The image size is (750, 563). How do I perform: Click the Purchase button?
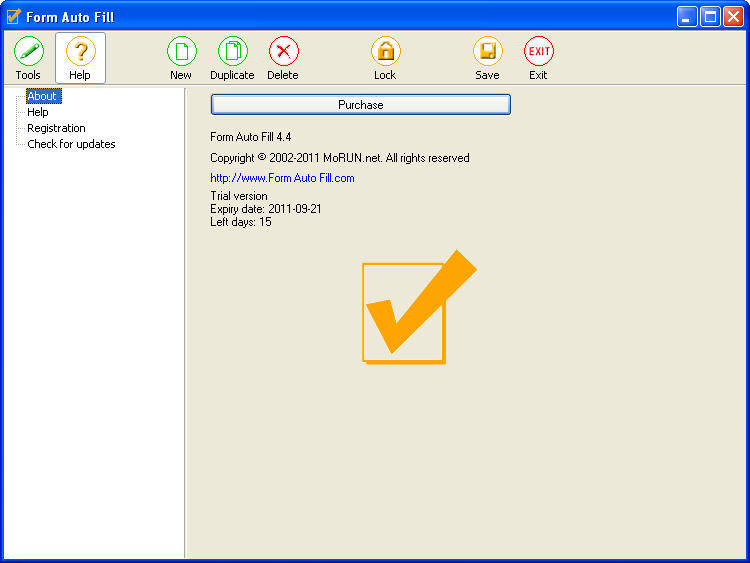[x=361, y=105]
